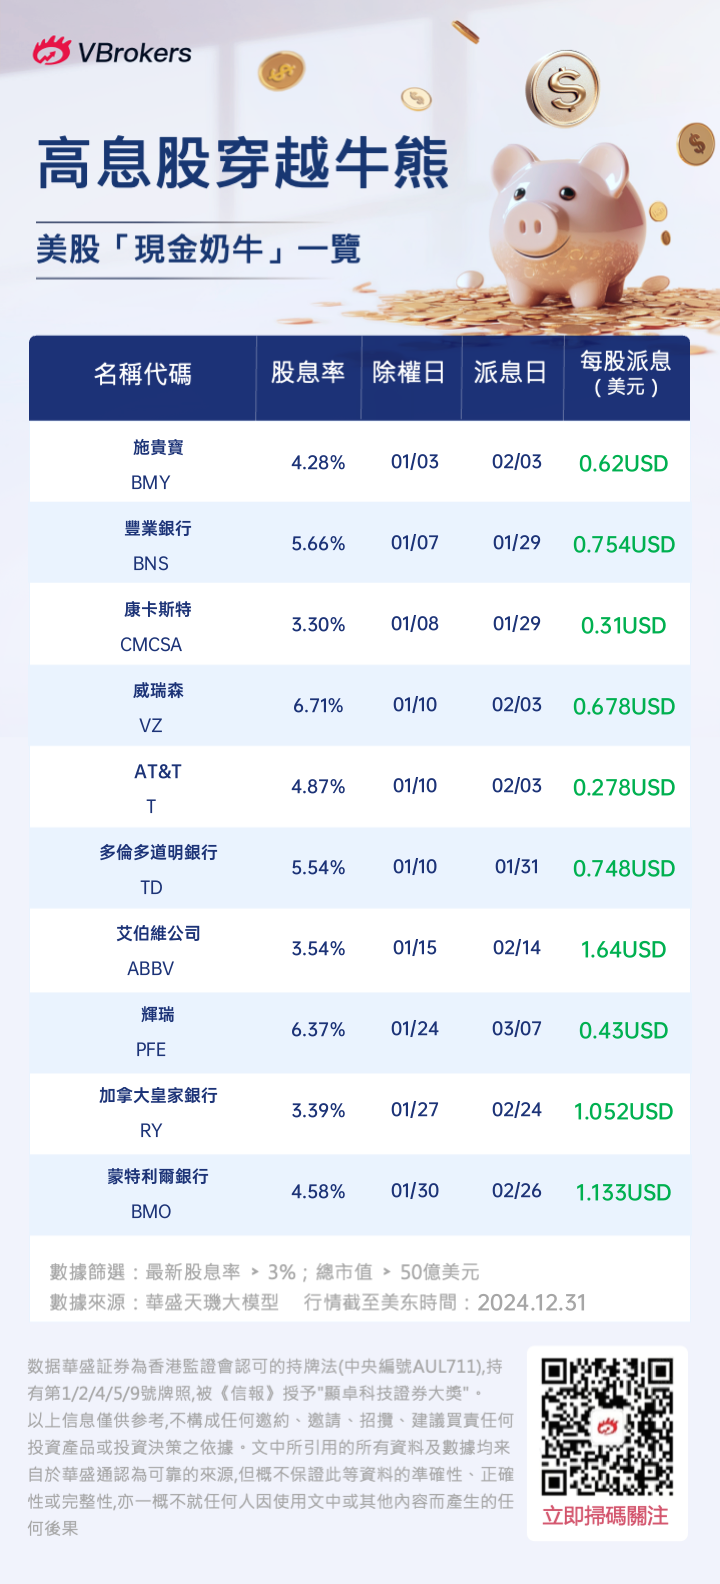The image size is (720, 1584).
Task: Click the AT&T stock name
Action: pos(158,771)
